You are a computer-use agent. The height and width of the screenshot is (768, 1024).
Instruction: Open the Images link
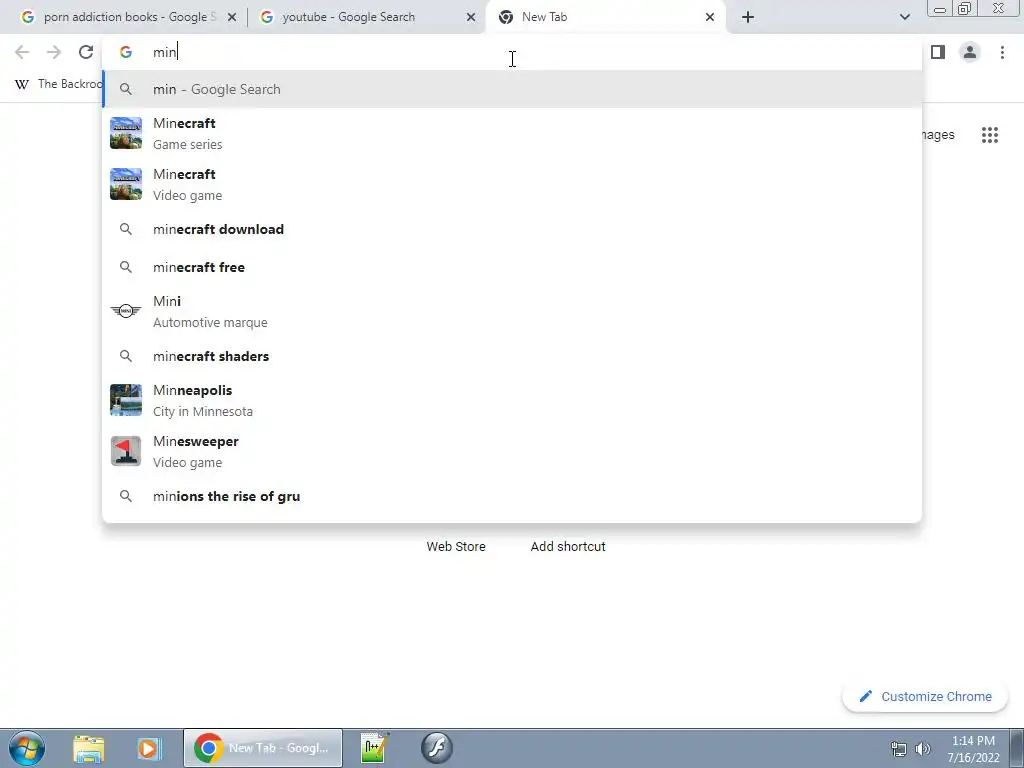pyautogui.click(x=939, y=135)
